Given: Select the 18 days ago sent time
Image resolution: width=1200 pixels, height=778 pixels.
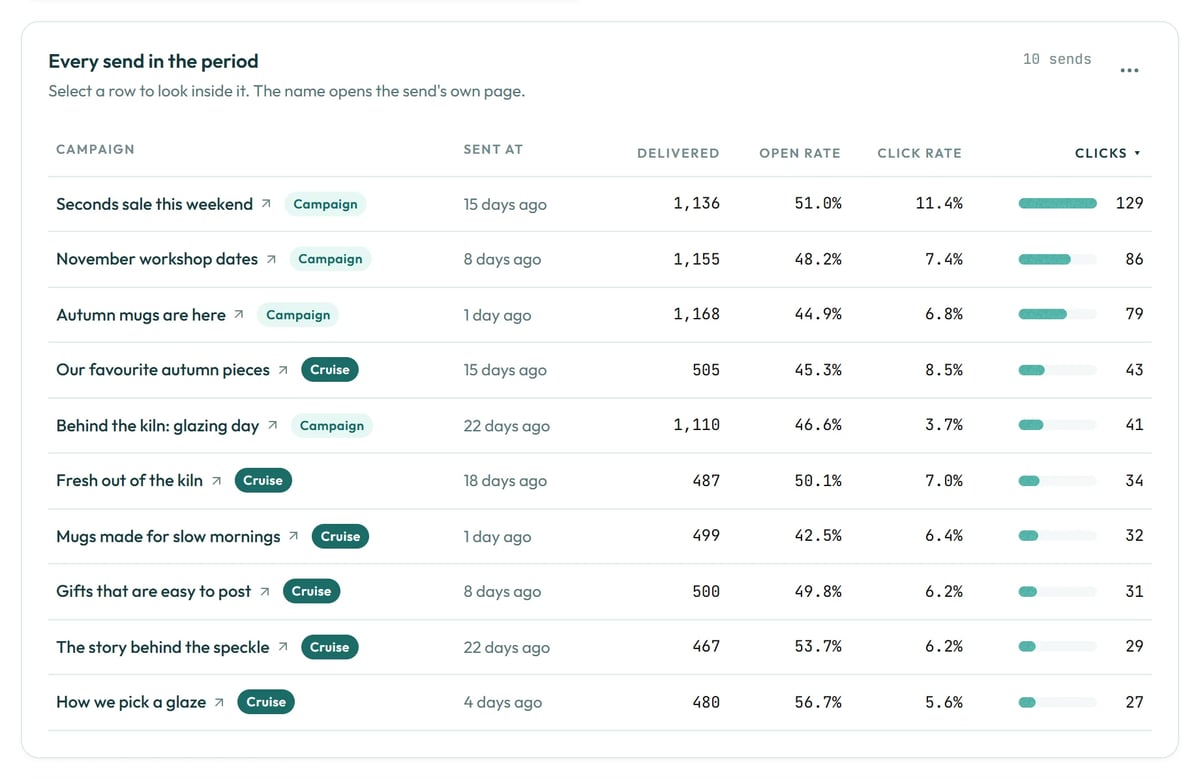Looking at the screenshot, I should (505, 481).
